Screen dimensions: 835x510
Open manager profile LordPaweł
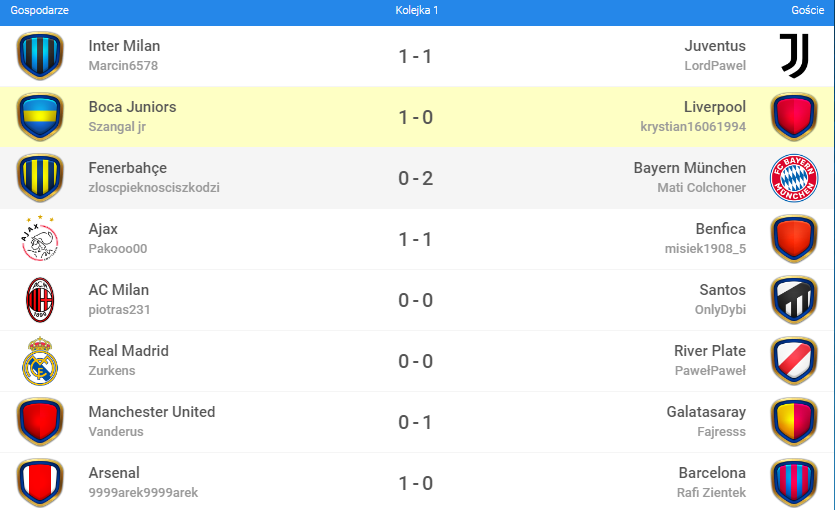tap(714, 66)
